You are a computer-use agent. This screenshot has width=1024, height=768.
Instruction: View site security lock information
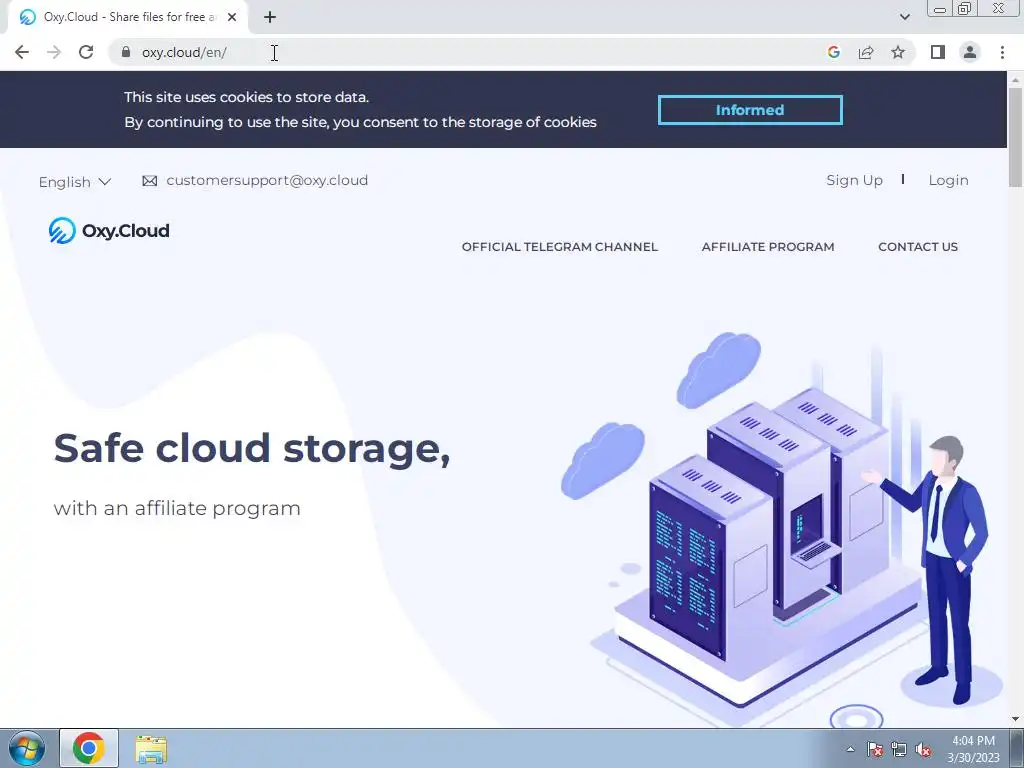(x=126, y=52)
